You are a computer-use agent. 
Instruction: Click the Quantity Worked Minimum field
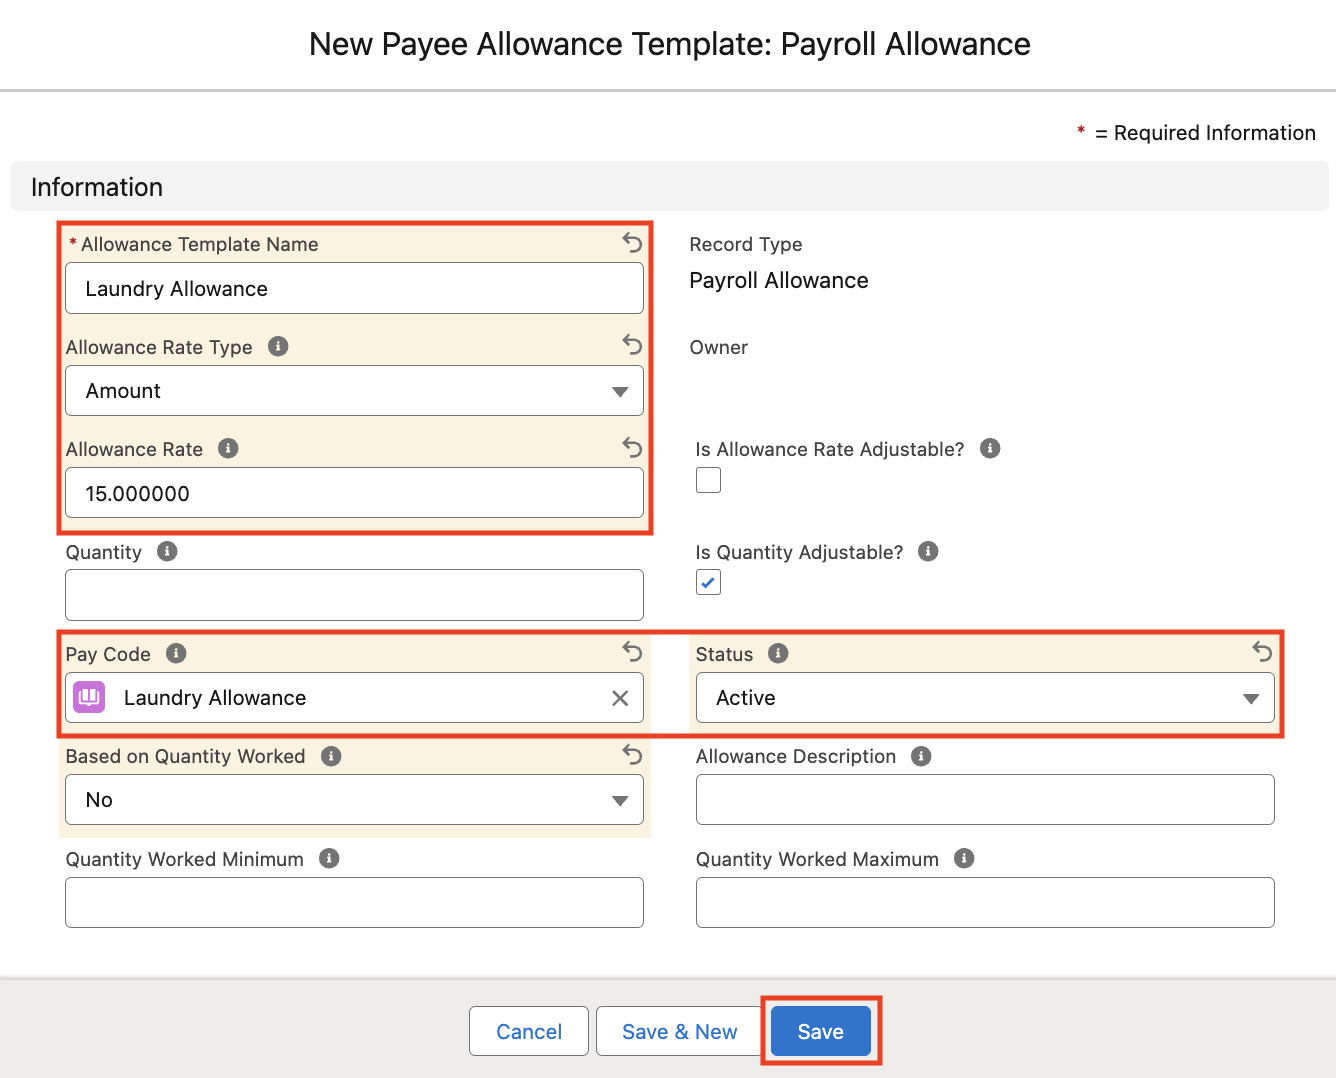[x=354, y=902]
